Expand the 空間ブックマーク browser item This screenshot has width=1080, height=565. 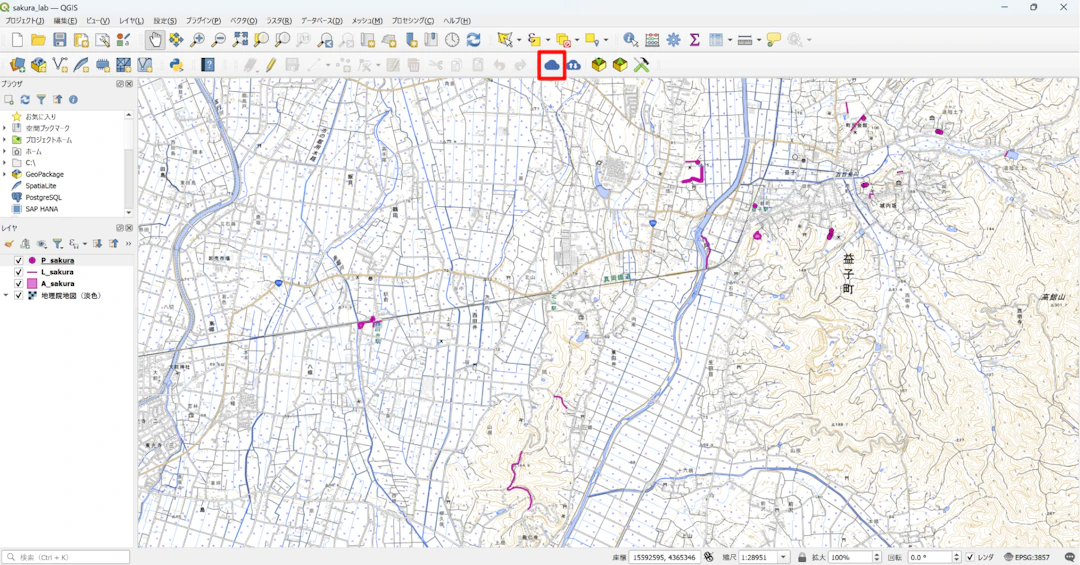coord(5,128)
